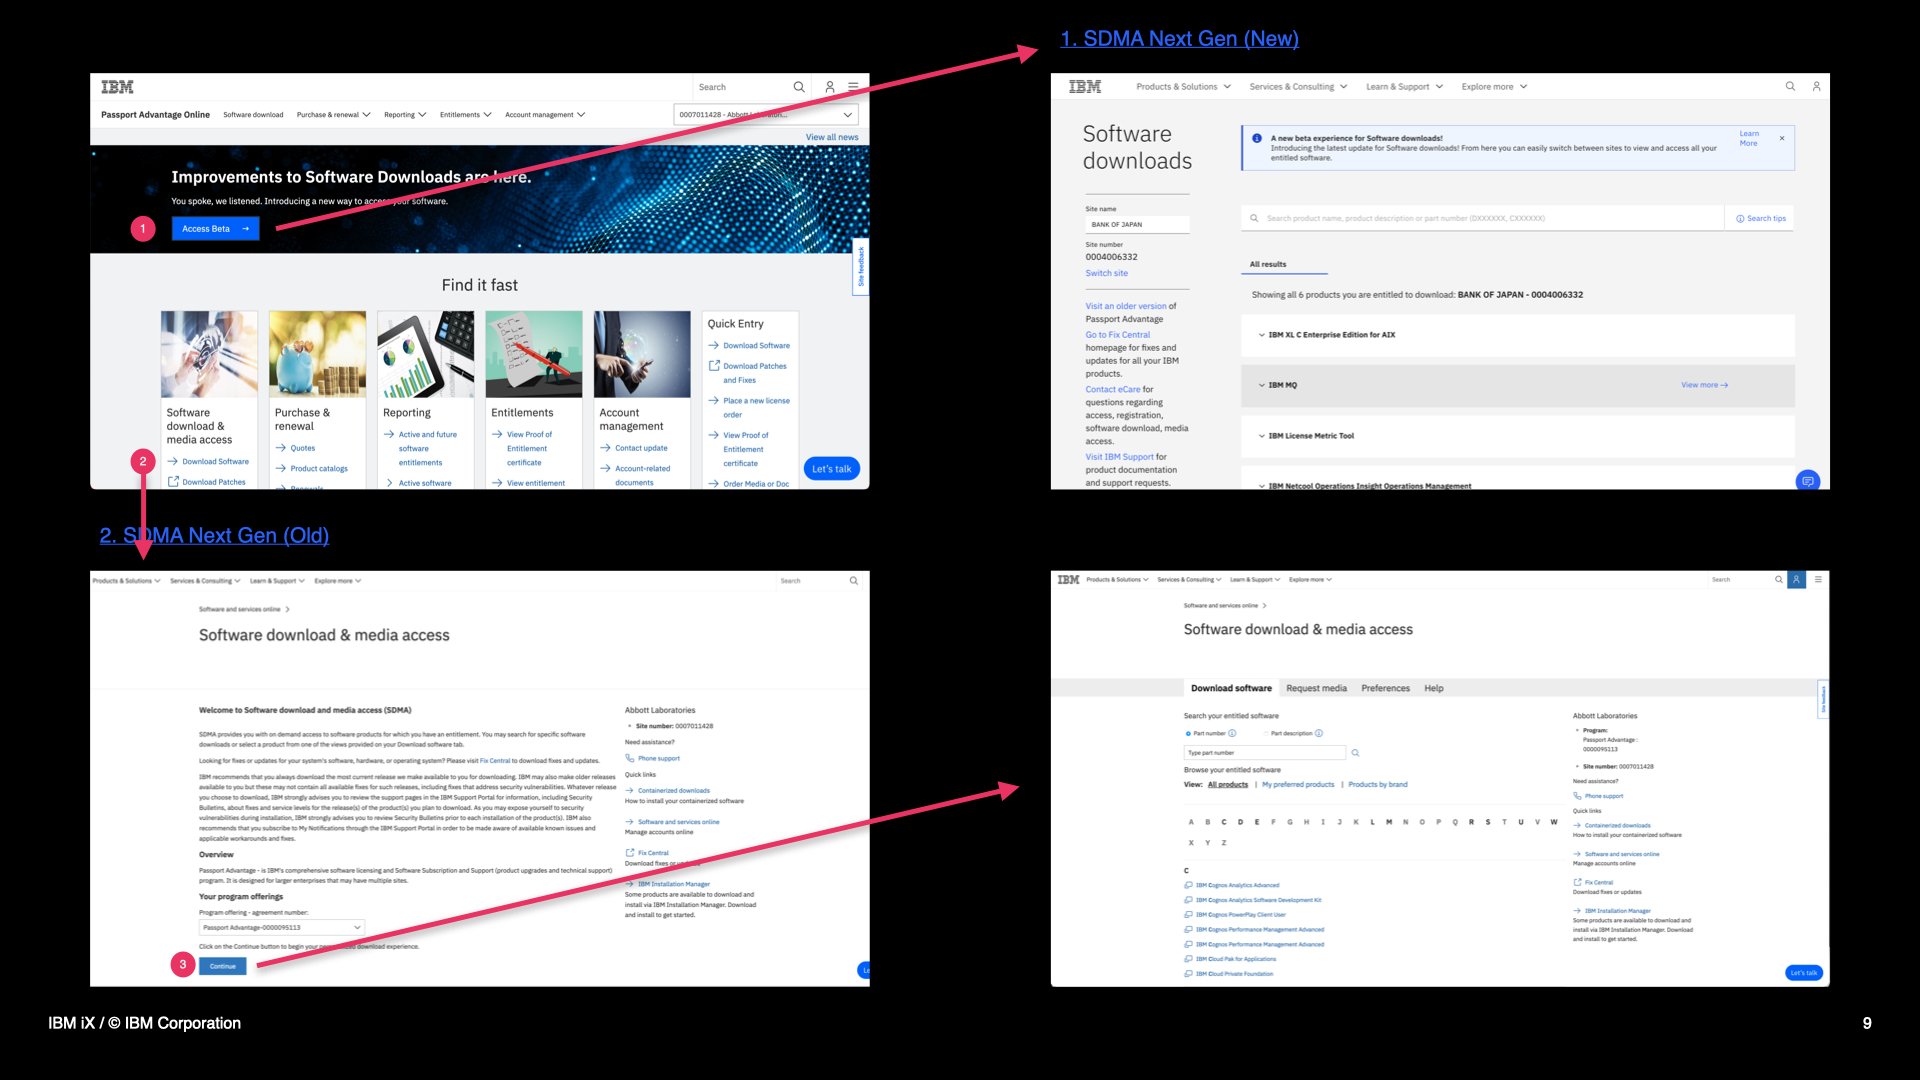The image size is (1920, 1080).
Task: Click the IBM logo in Software downloads page
Action: coord(1085,87)
